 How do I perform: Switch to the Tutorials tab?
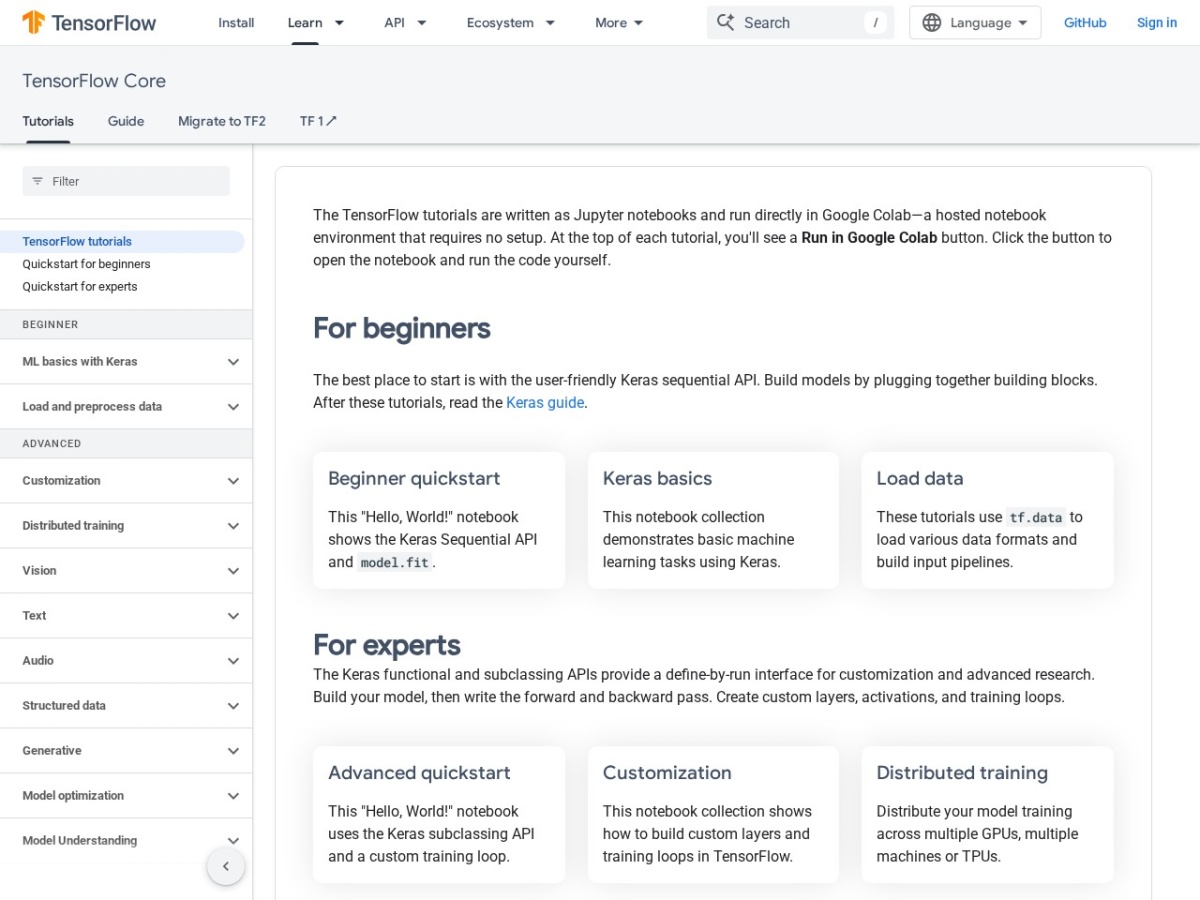point(48,121)
